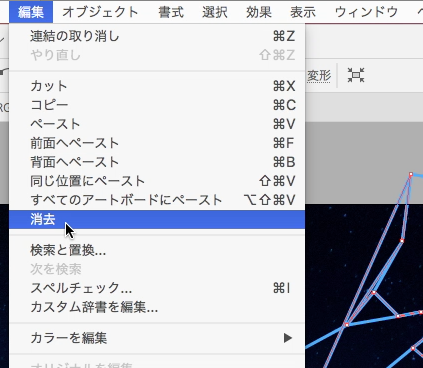The image size is (423, 368).
Task: Open the オブジェクト menu
Action: click(100, 12)
